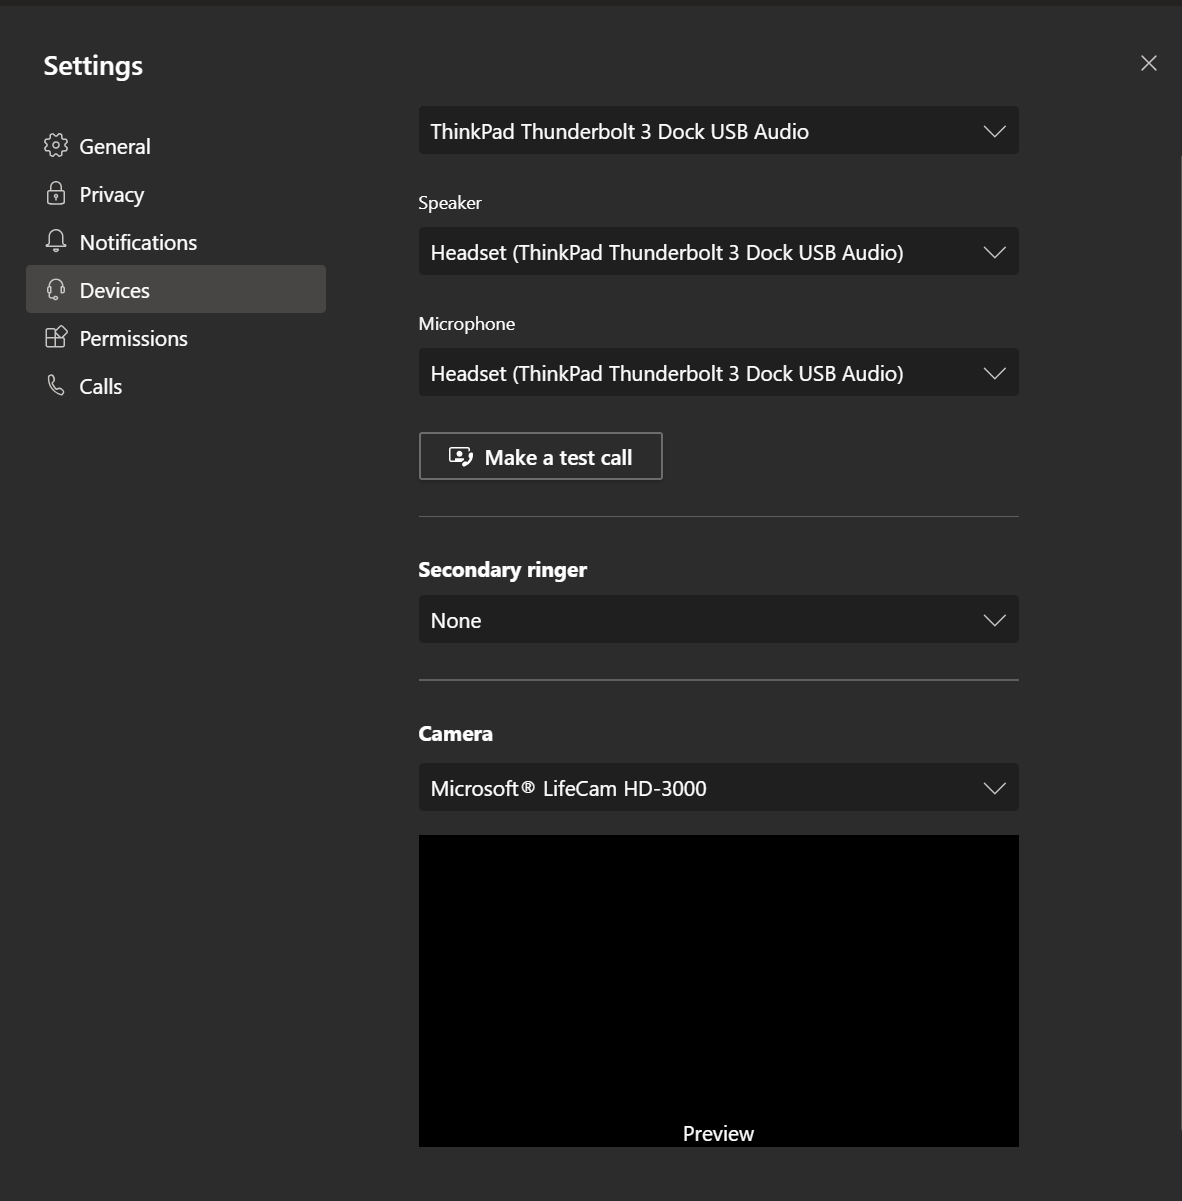
Task: Open the Camera LifeCam HD-3000 dropdown
Action: point(718,787)
